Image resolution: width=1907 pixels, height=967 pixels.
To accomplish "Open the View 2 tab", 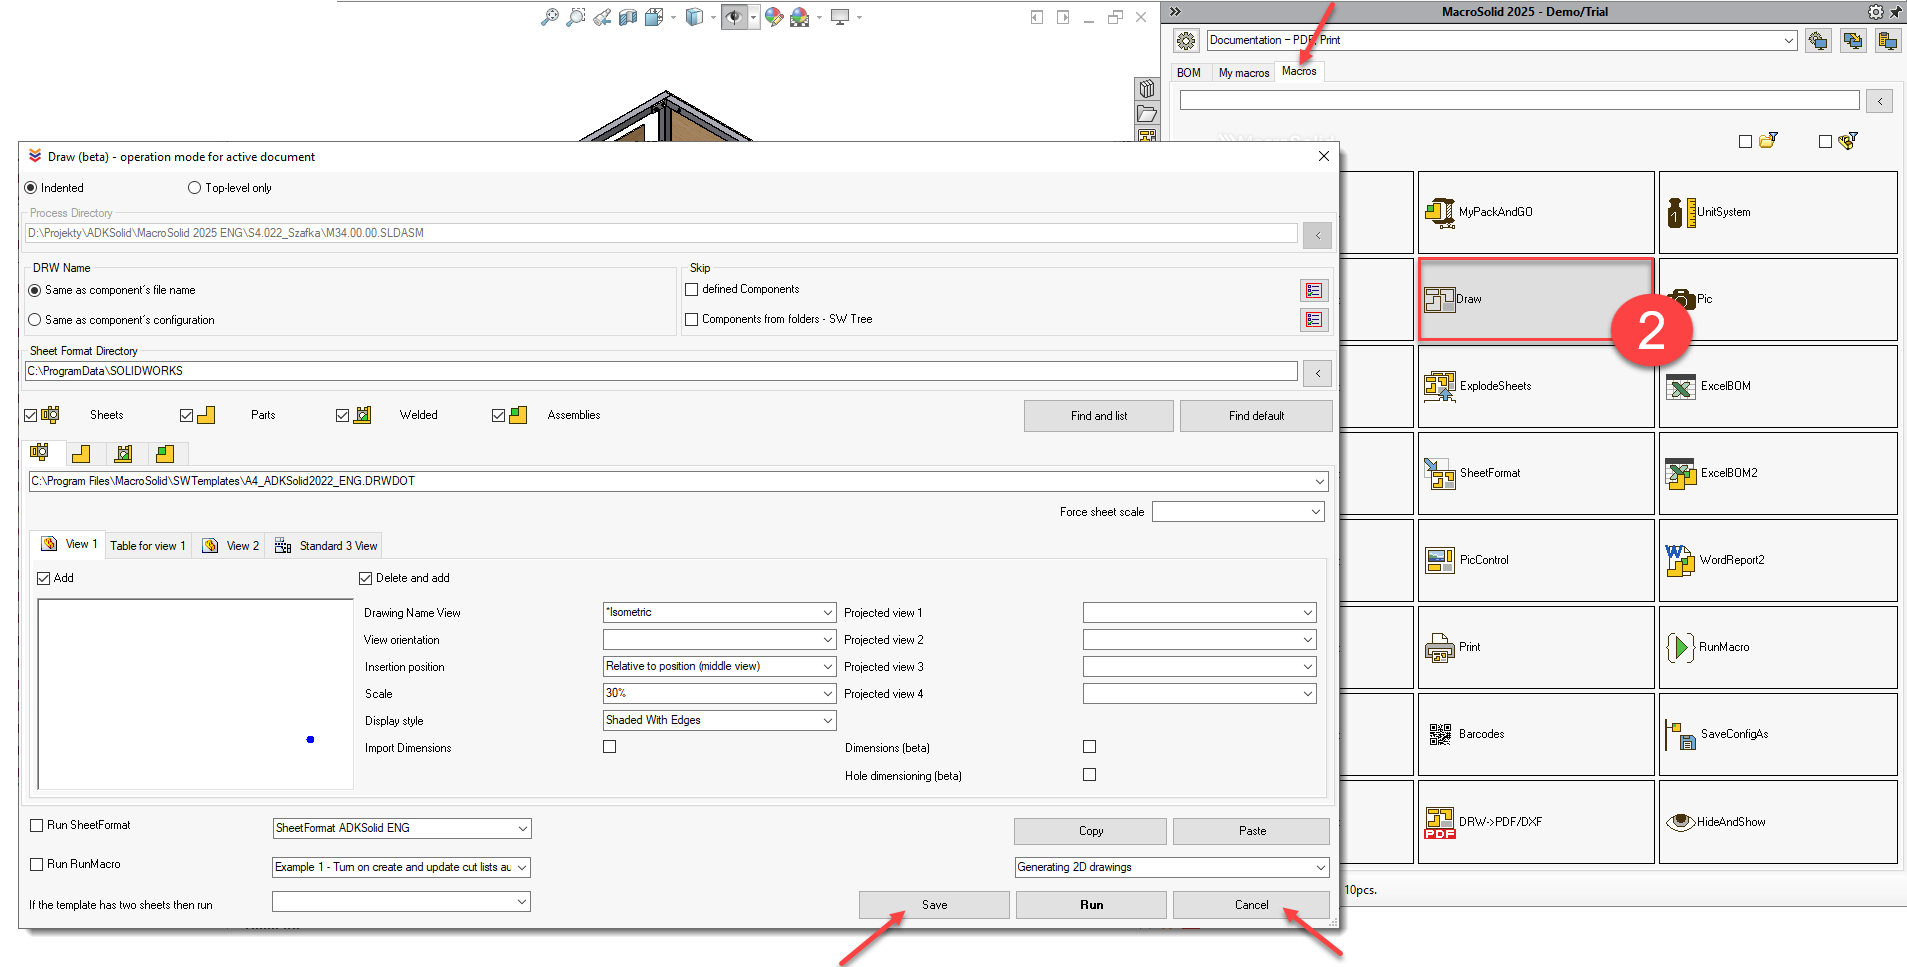I will (231, 546).
